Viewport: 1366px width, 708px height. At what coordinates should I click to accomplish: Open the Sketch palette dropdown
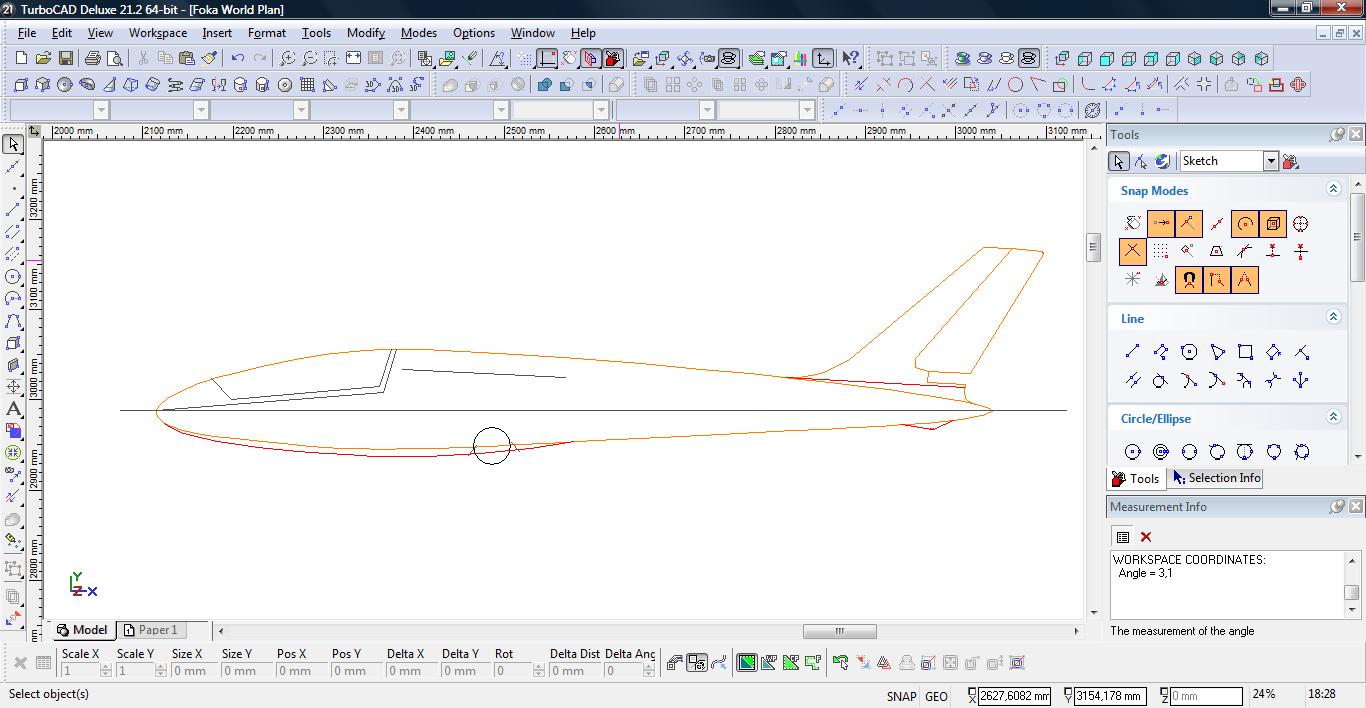pos(1270,161)
